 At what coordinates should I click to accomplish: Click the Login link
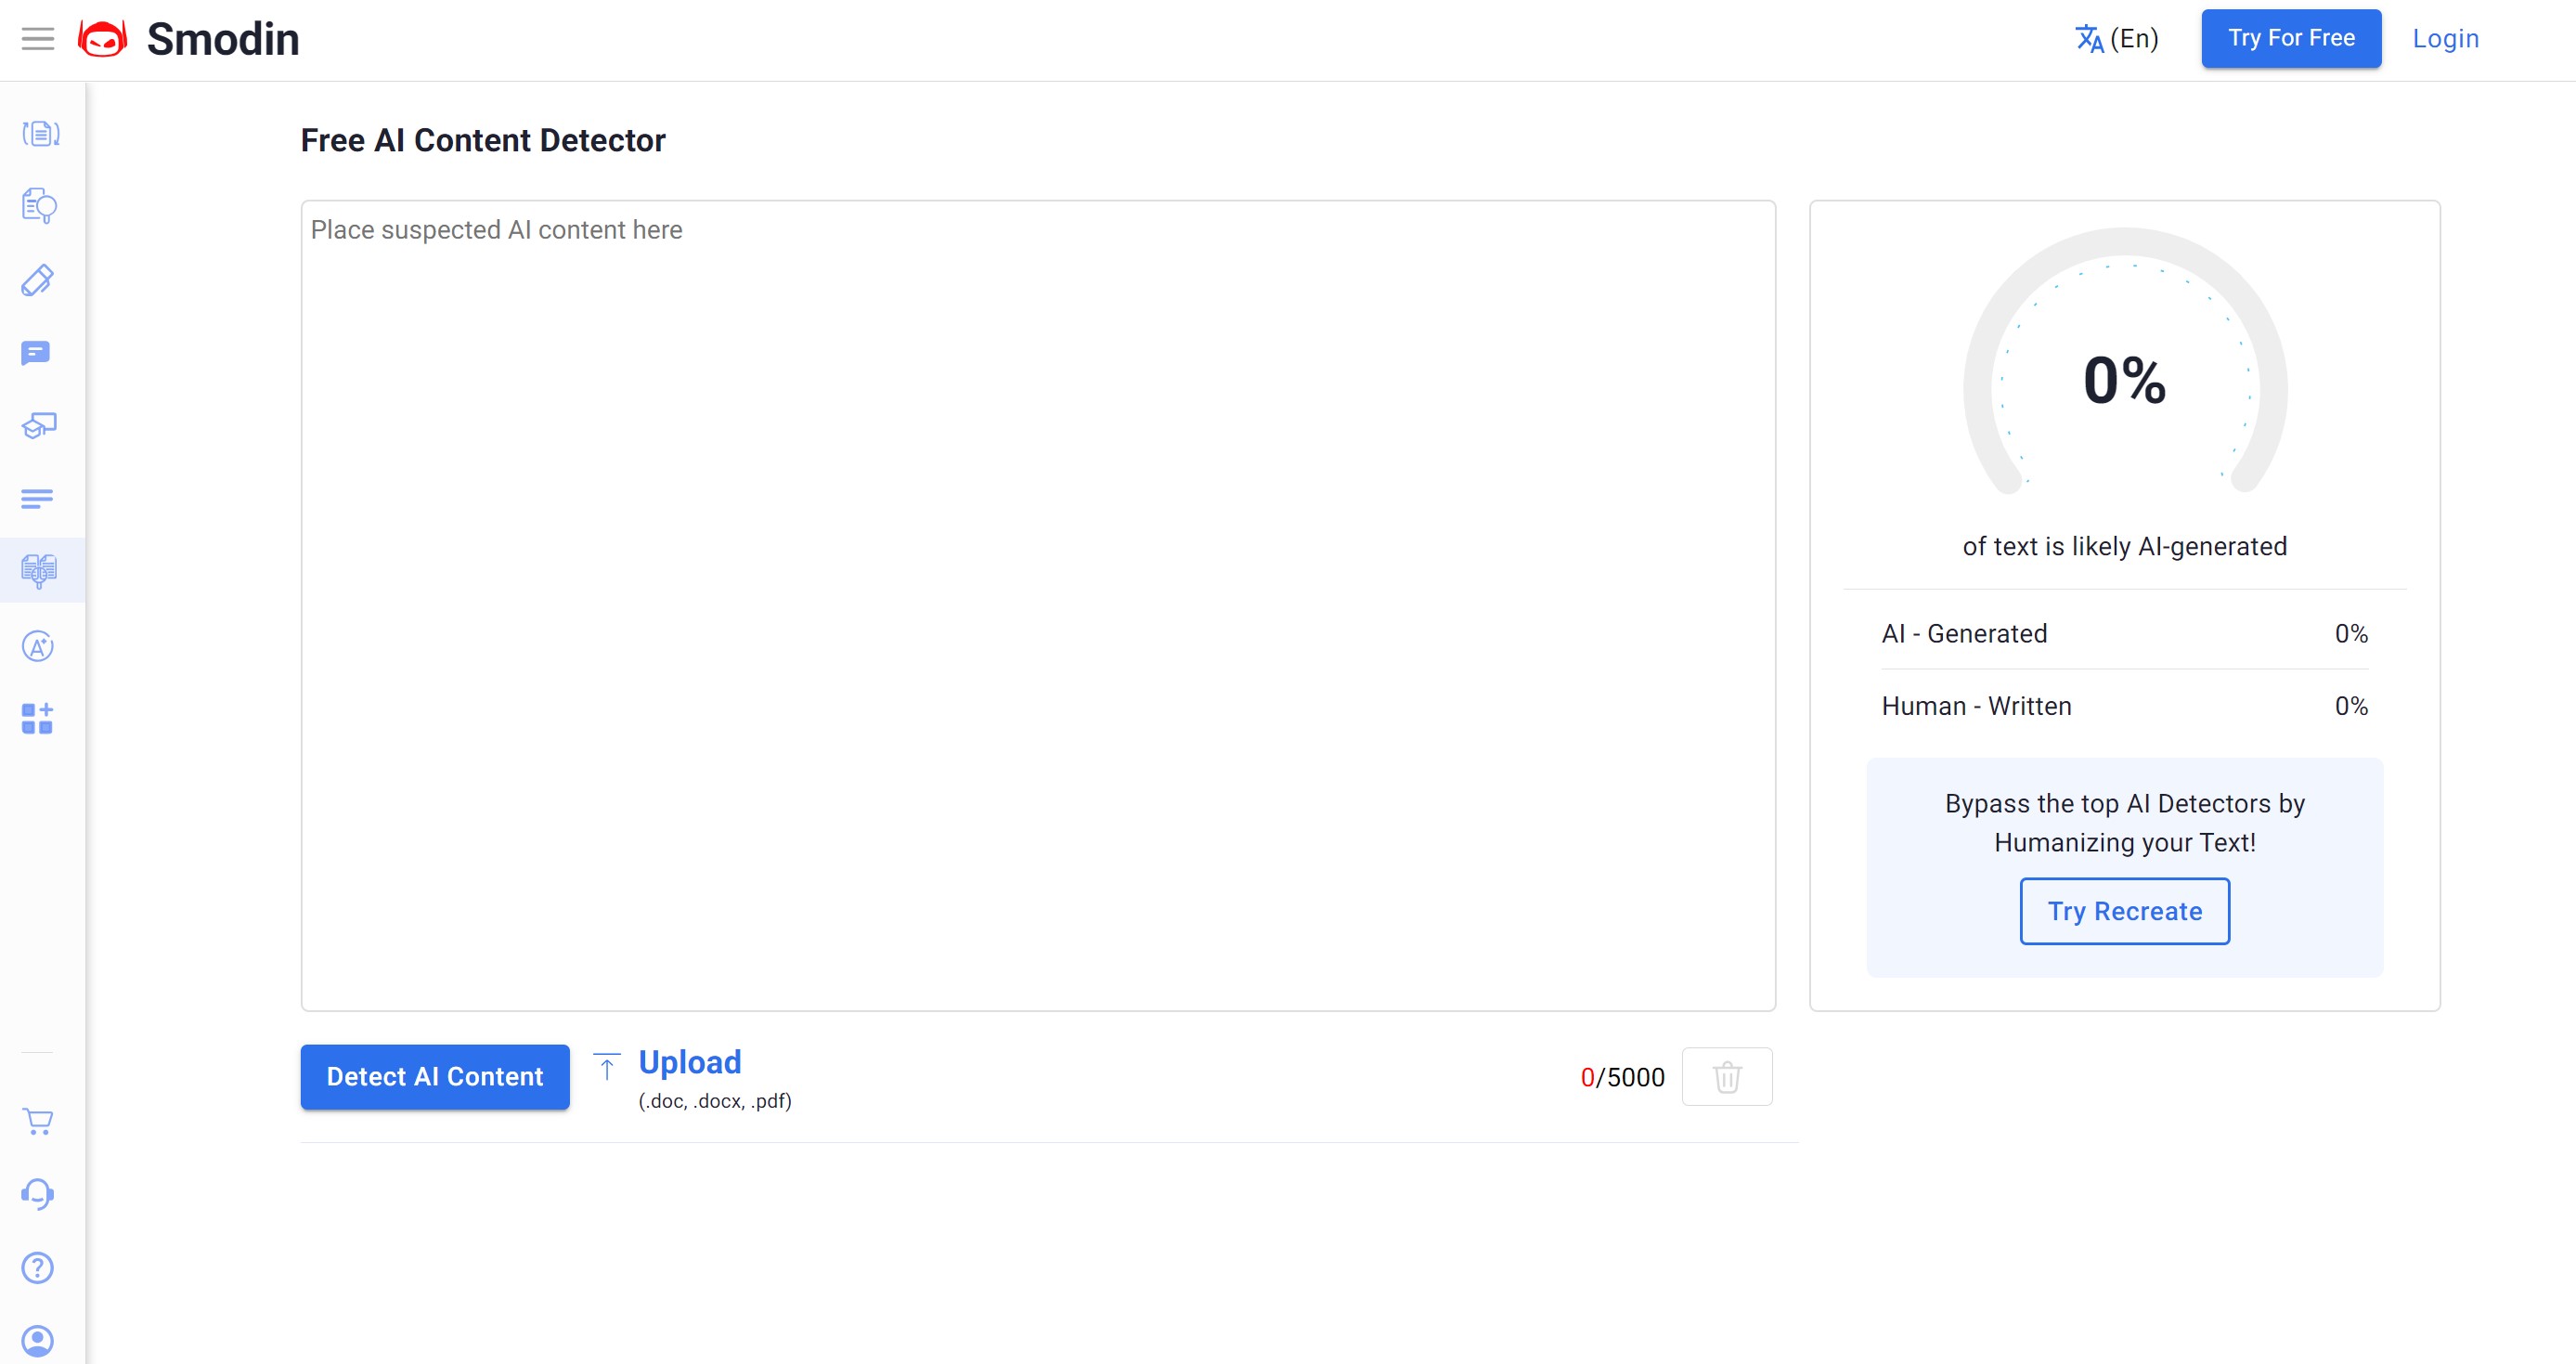(2445, 39)
